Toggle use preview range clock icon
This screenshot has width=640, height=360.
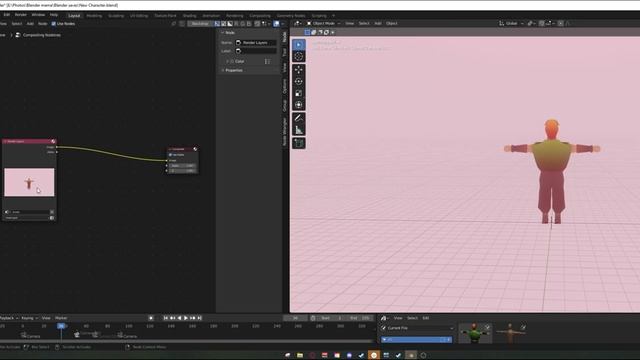[313, 318]
